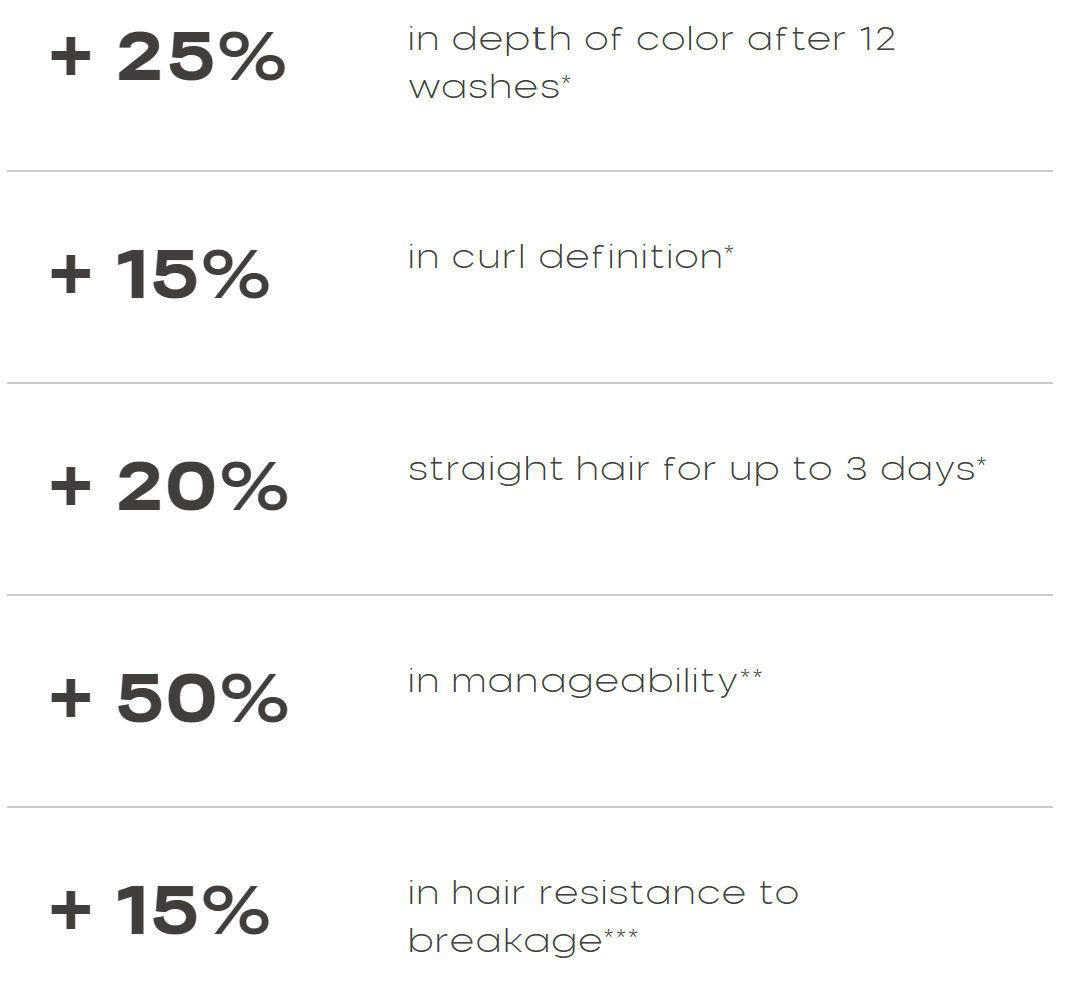Click the word 'breakage'
1070x1008 pixels.
click(x=505, y=941)
